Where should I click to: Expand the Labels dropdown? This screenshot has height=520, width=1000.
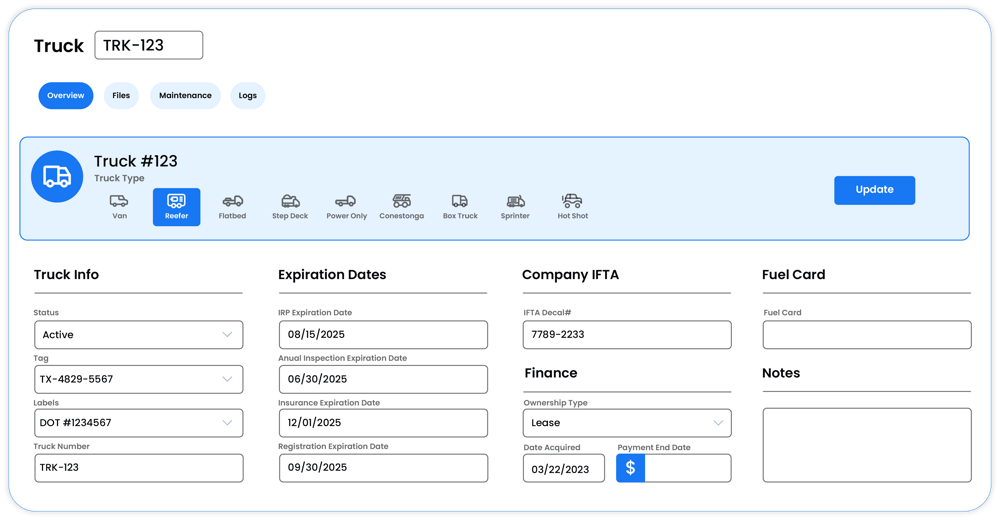pyautogui.click(x=138, y=423)
